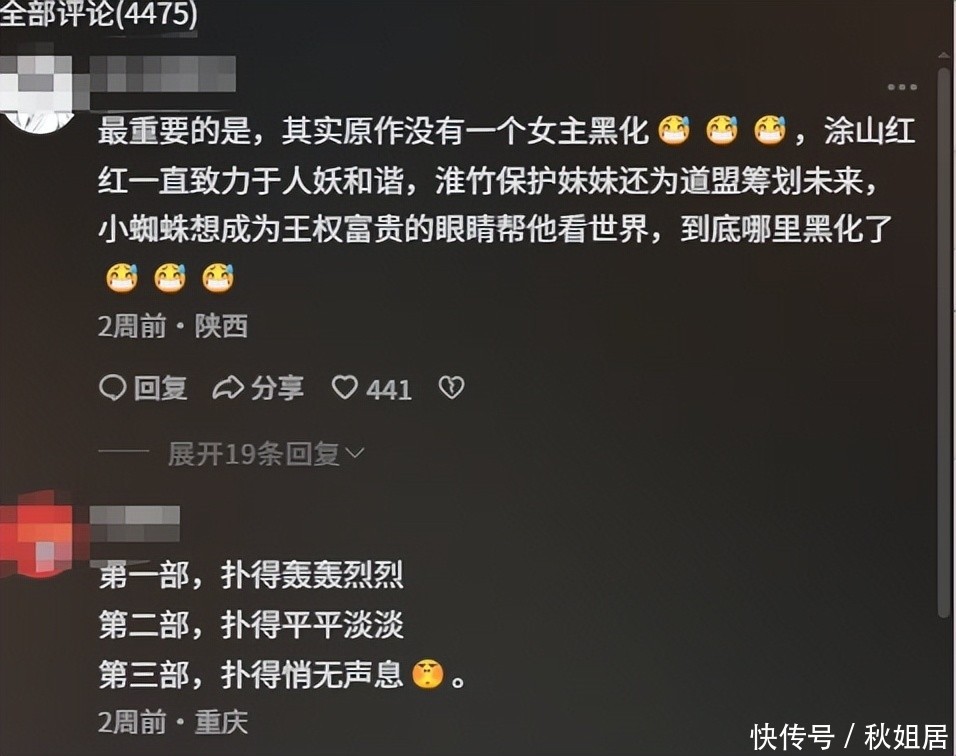Click the 2周前·陕西 timestamp
Screen dimensions: 956x756
173,326
